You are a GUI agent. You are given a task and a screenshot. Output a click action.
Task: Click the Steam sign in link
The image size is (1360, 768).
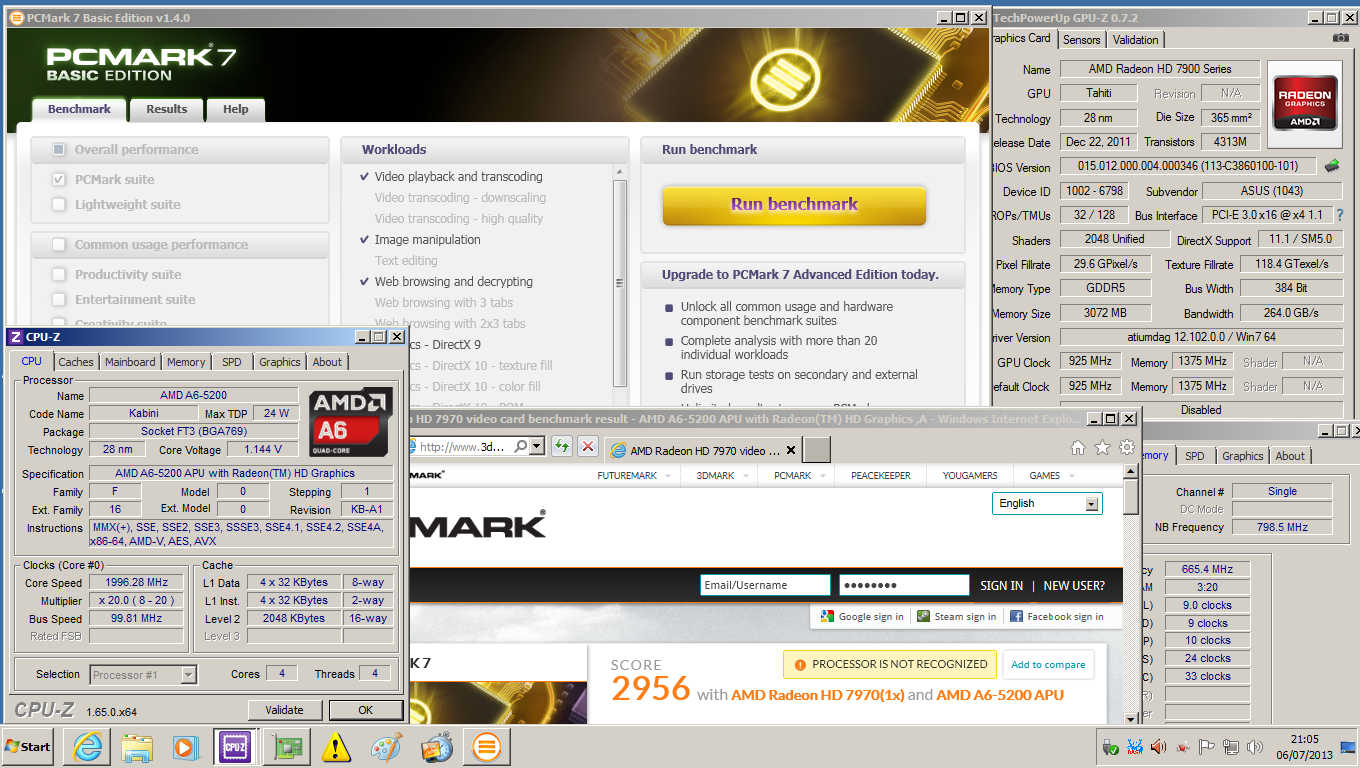tap(957, 617)
